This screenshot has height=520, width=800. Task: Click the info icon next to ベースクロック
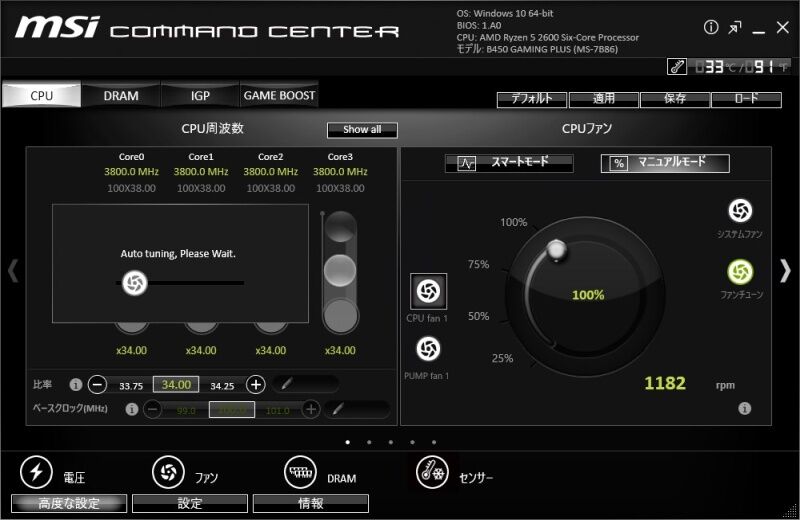132,409
